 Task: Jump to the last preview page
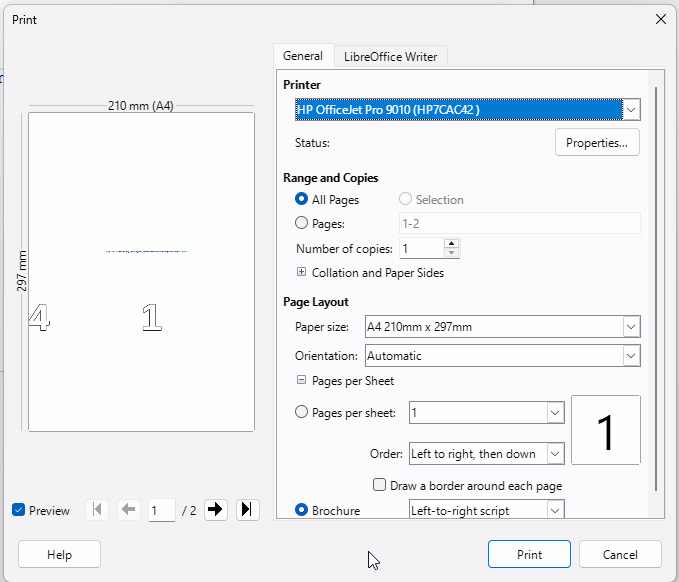(x=247, y=510)
